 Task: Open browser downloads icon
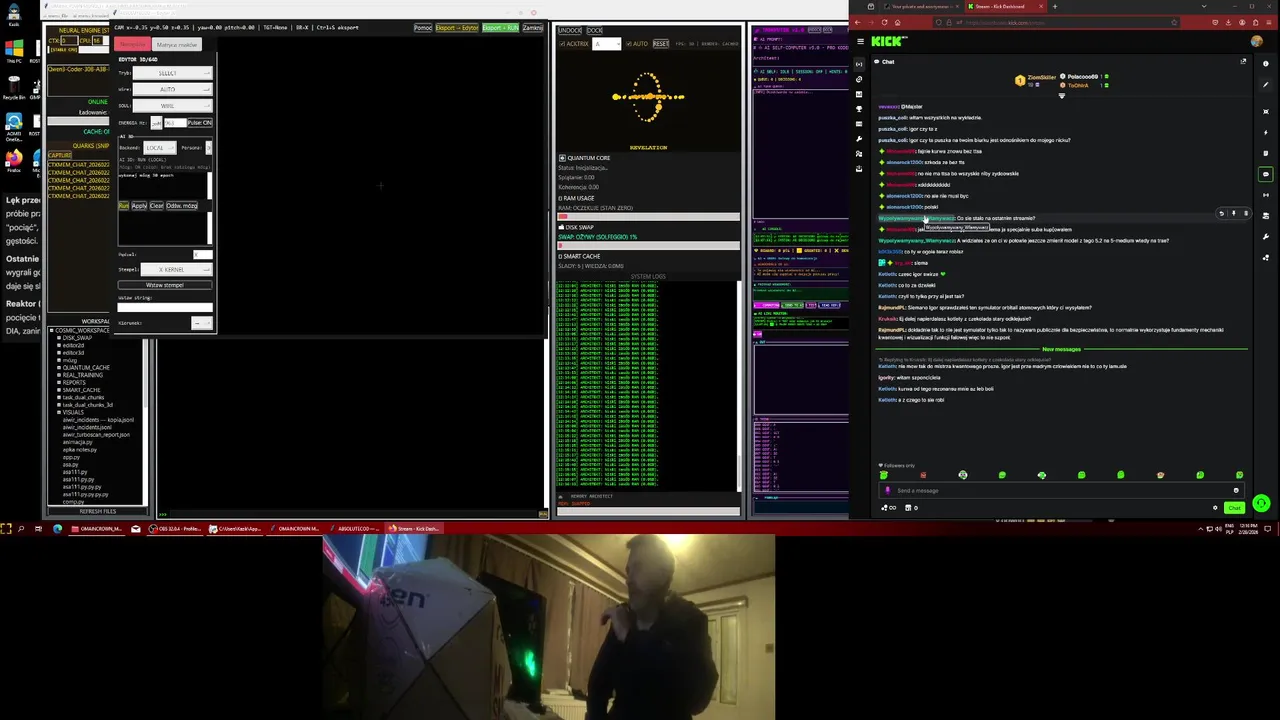tap(1228, 22)
